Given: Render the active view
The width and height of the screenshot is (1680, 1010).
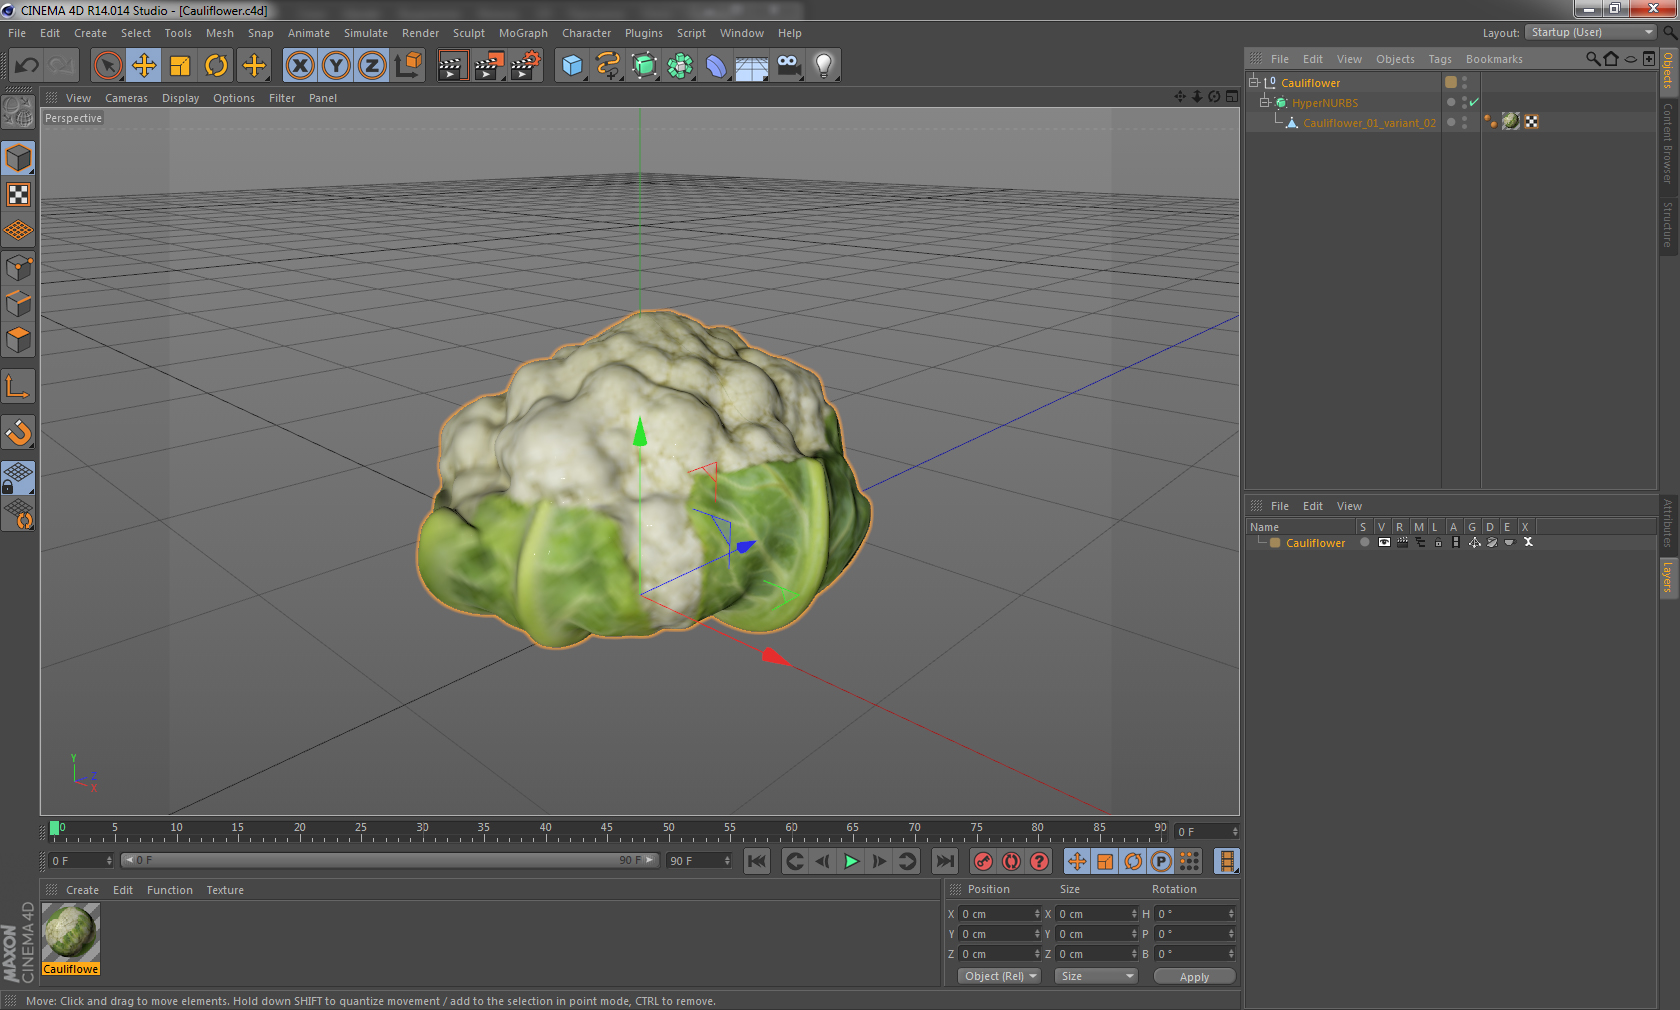Looking at the screenshot, I should pos(452,66).
